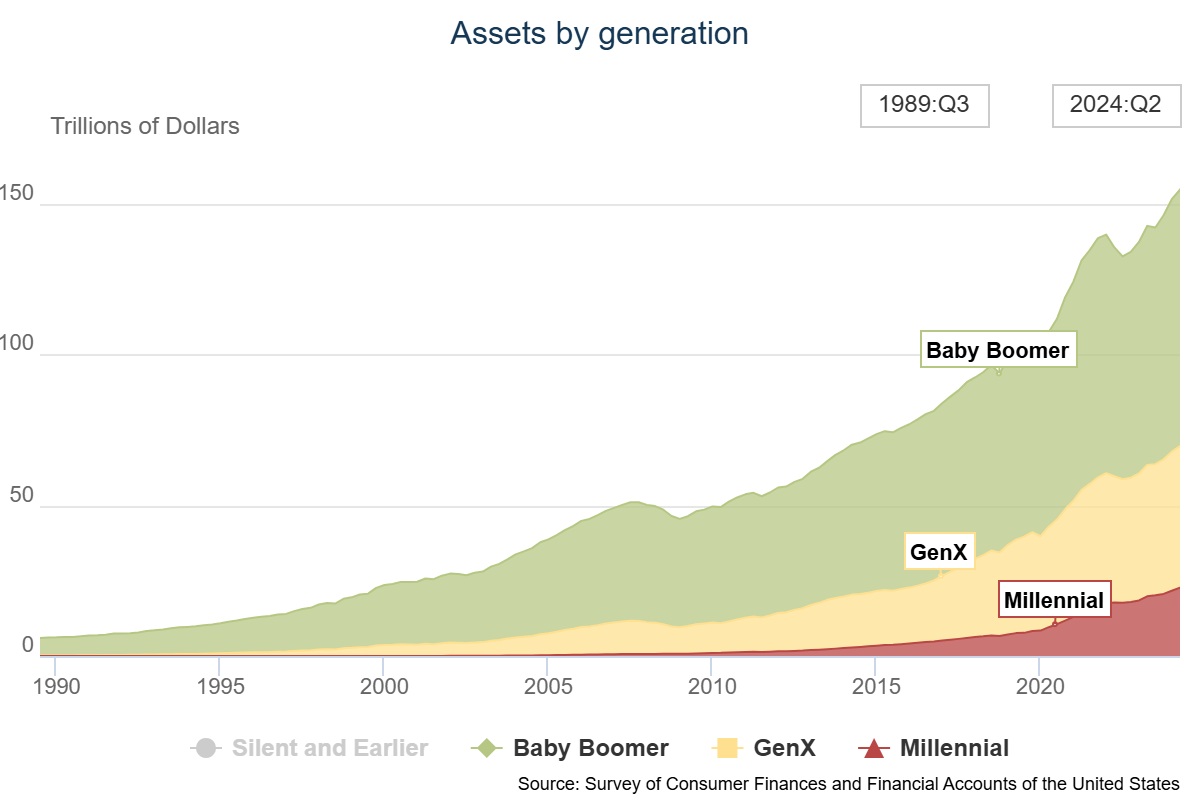Toggle the Millennial legend text label

click(x=954, y=748)
